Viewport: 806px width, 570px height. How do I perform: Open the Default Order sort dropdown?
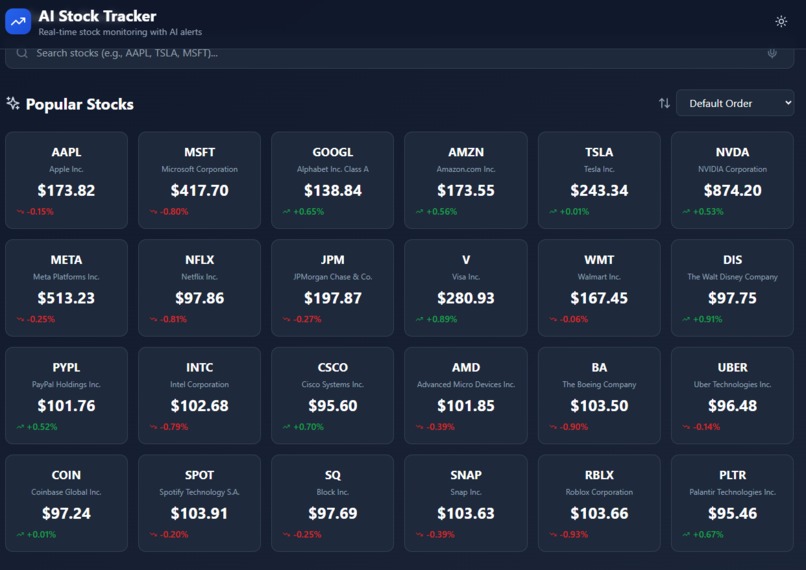(735, 103)
